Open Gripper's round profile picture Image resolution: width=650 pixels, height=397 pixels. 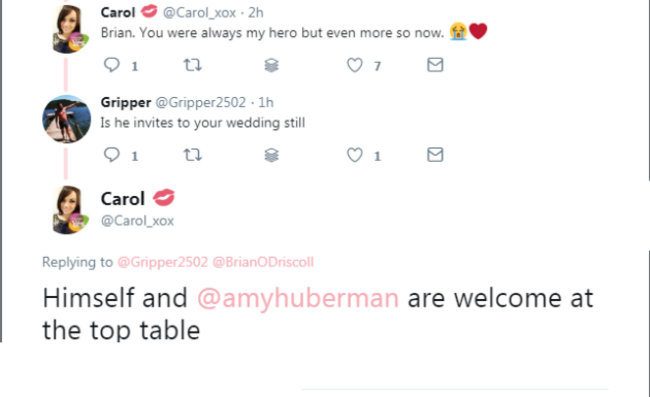coord(66,119)
